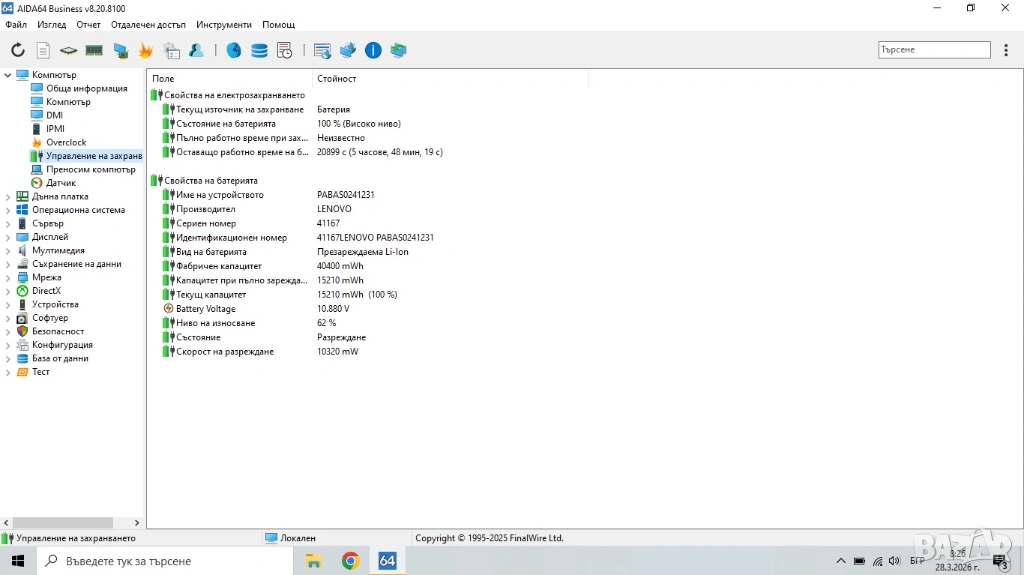1024x575 pixels.
Task: Open AIDA64 from the Windows taskbar
Action: click(387, 561)
